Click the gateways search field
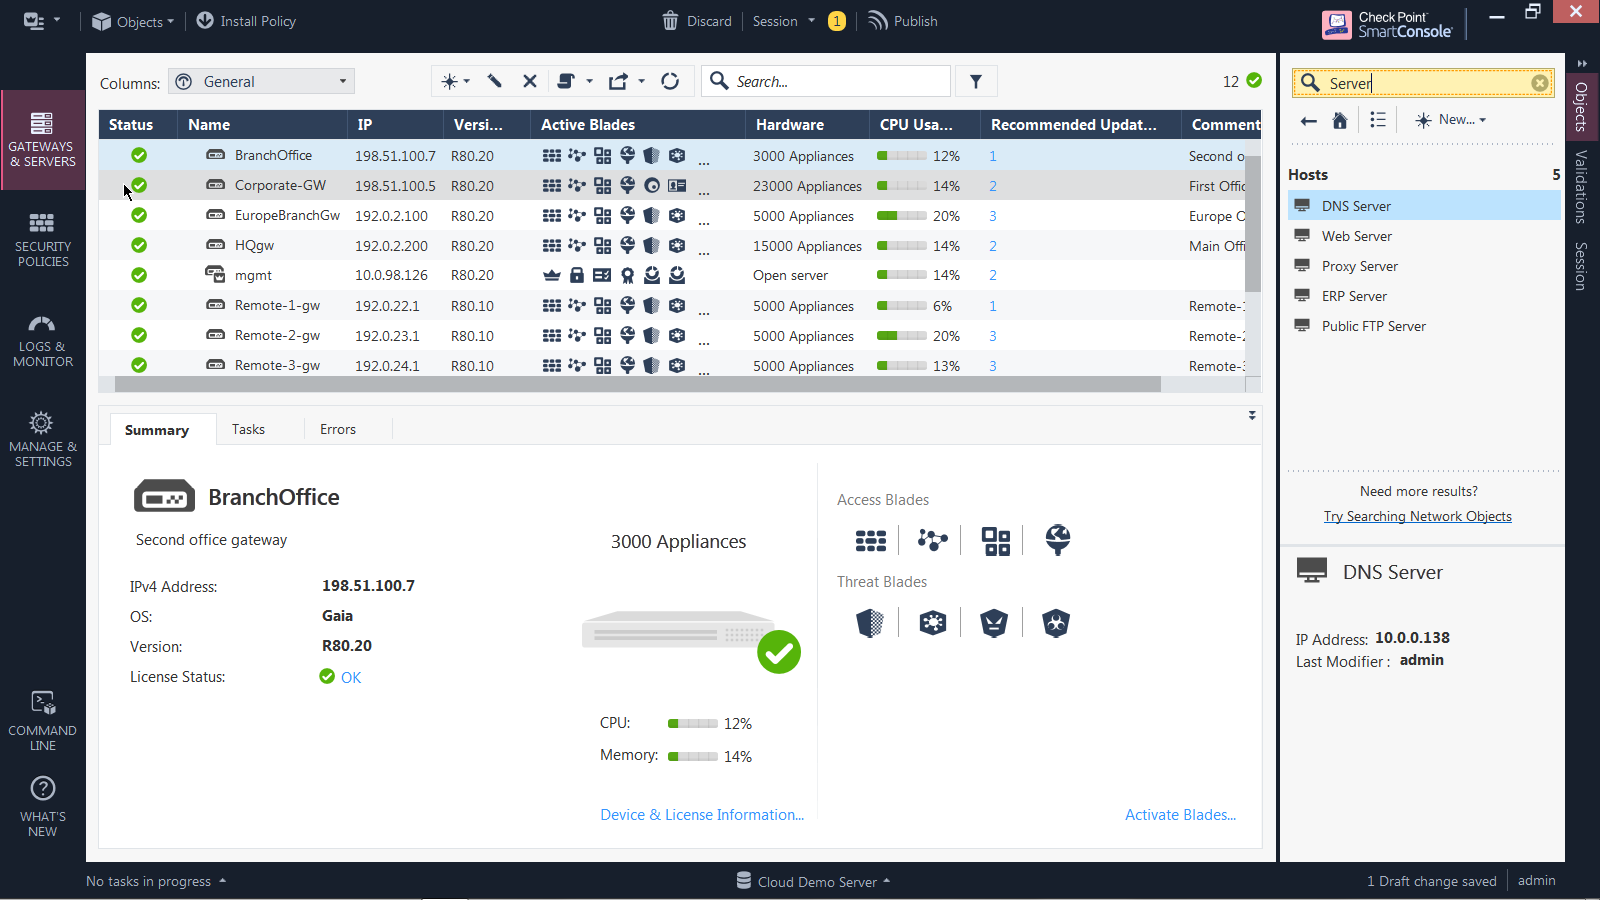1600x900 pixels. 838,82
